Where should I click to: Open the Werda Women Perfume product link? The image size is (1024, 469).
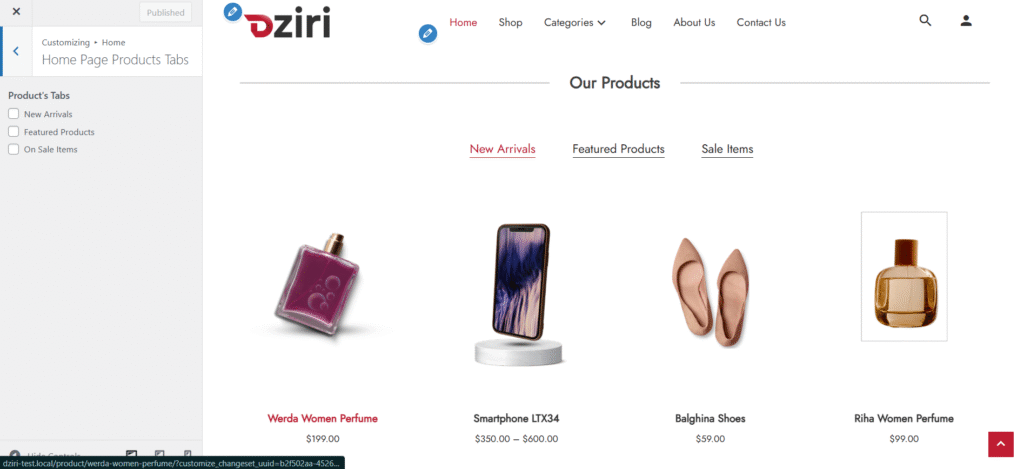tap(323, 418)
